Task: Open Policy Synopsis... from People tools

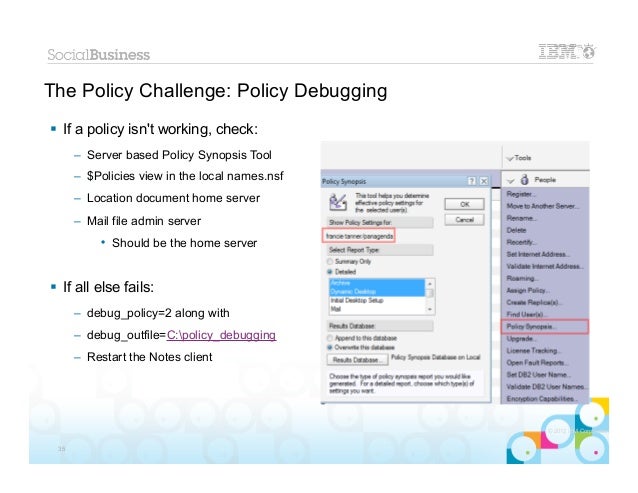Action: (545, 327)
